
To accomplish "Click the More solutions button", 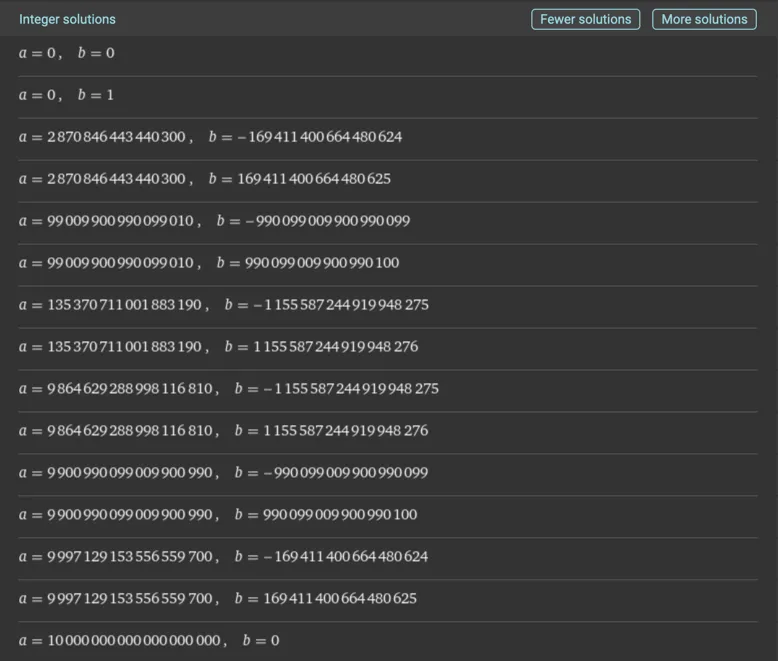I will click(x=704, y=19).
